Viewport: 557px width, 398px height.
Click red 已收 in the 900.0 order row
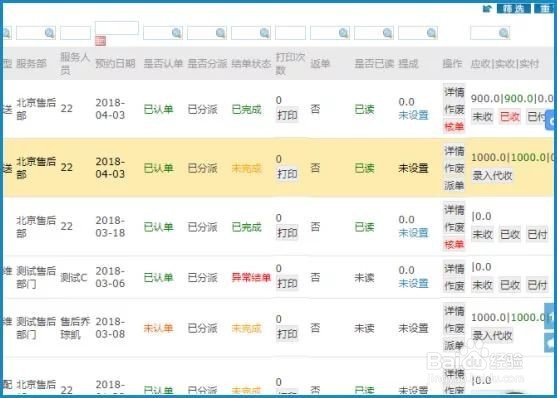click(x=510, y=117)
